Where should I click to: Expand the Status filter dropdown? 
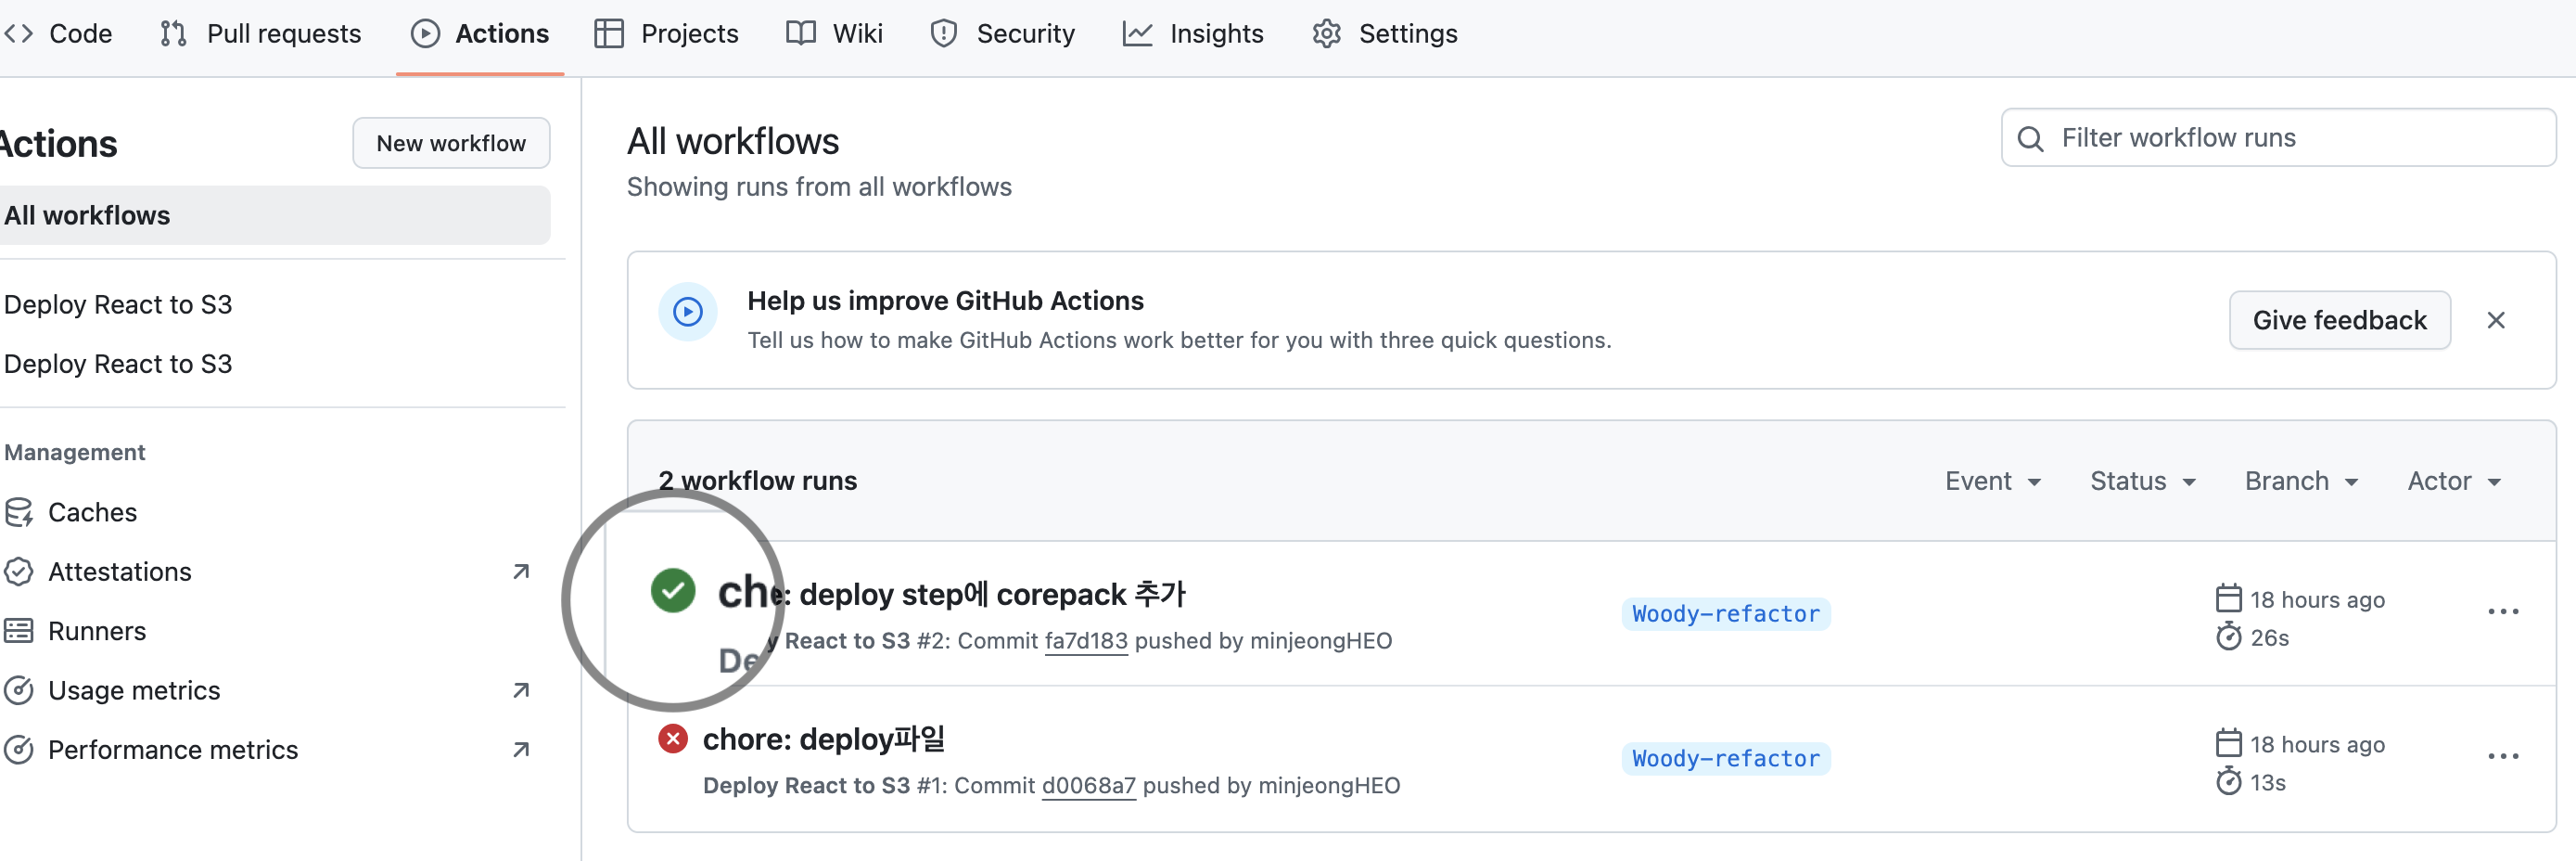[x=2142, y=481]
